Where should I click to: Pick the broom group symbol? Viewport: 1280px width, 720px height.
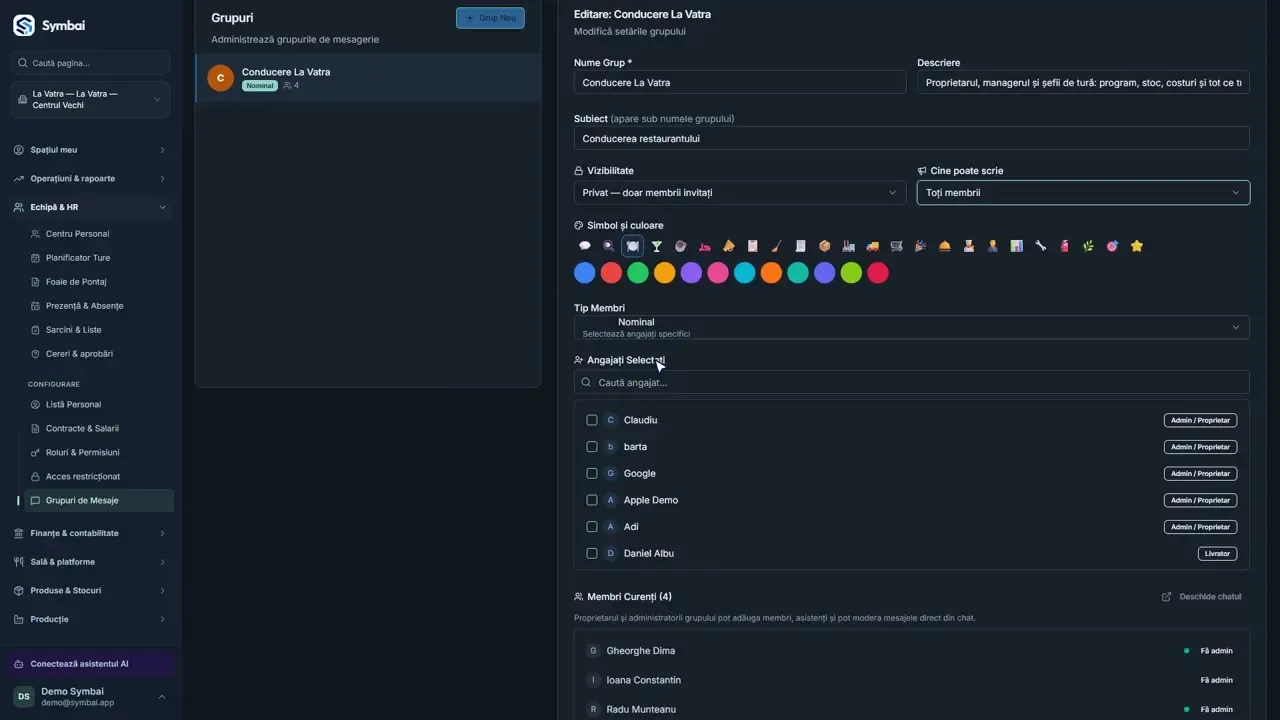[777, 246]
